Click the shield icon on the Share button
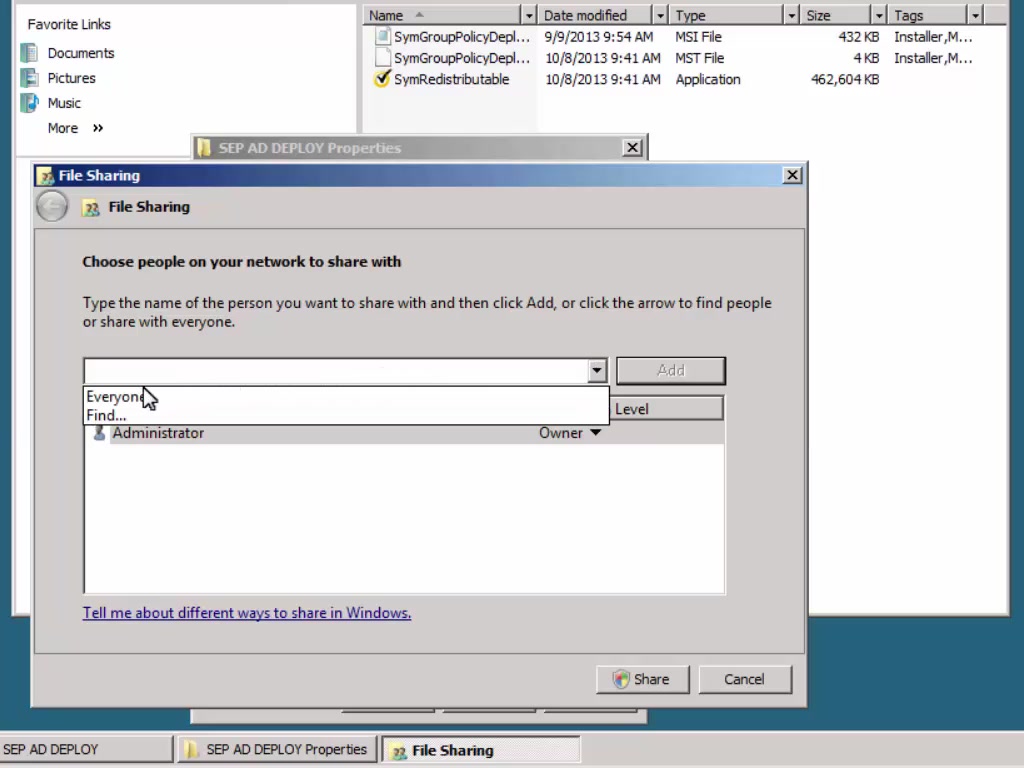 click(x=621, y=679)
